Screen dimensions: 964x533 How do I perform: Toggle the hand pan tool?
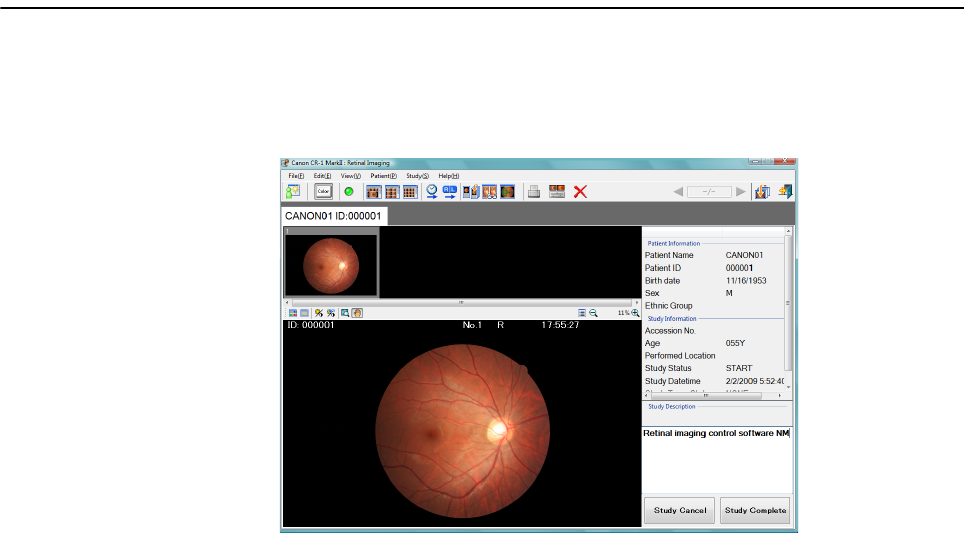coord(358,313)
